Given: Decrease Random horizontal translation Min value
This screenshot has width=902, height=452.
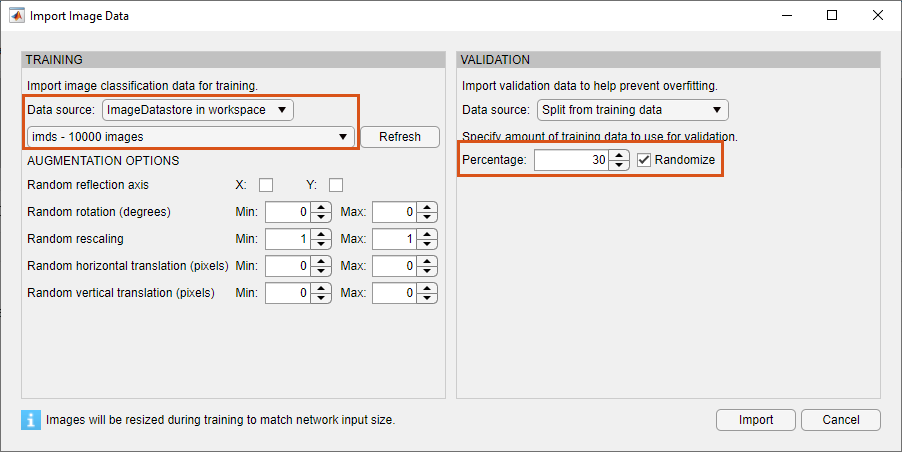Looking at the screenshot, I should pos(320,271).
